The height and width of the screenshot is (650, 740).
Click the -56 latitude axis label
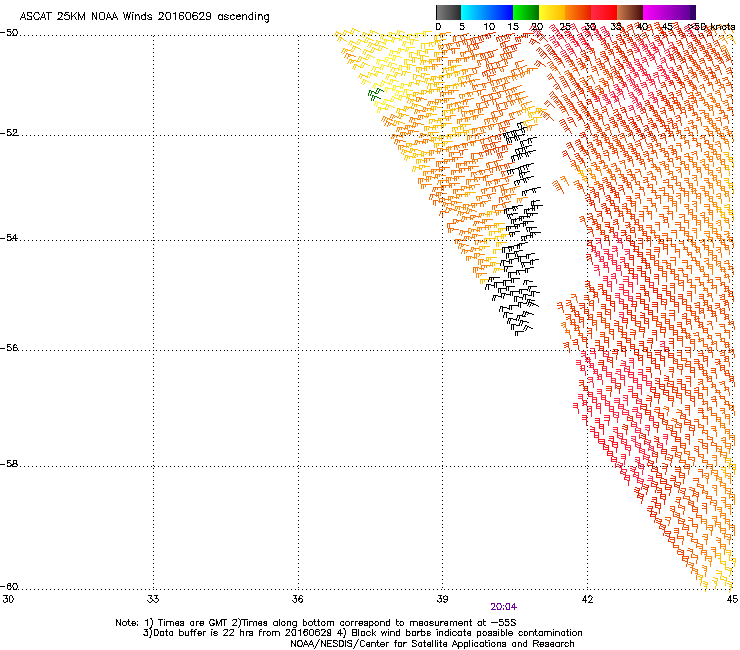click(9, 348)
